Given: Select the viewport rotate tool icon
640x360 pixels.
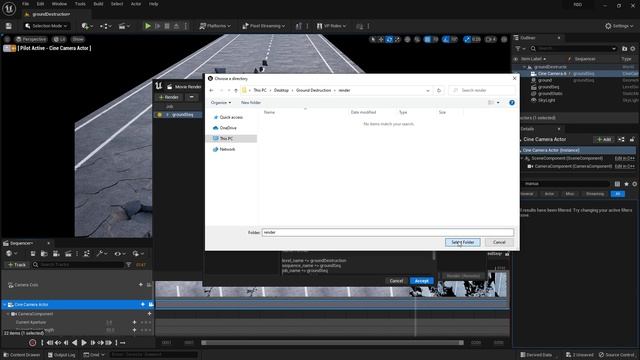Looking at the screenshot, I should click(x=389, y=39).
